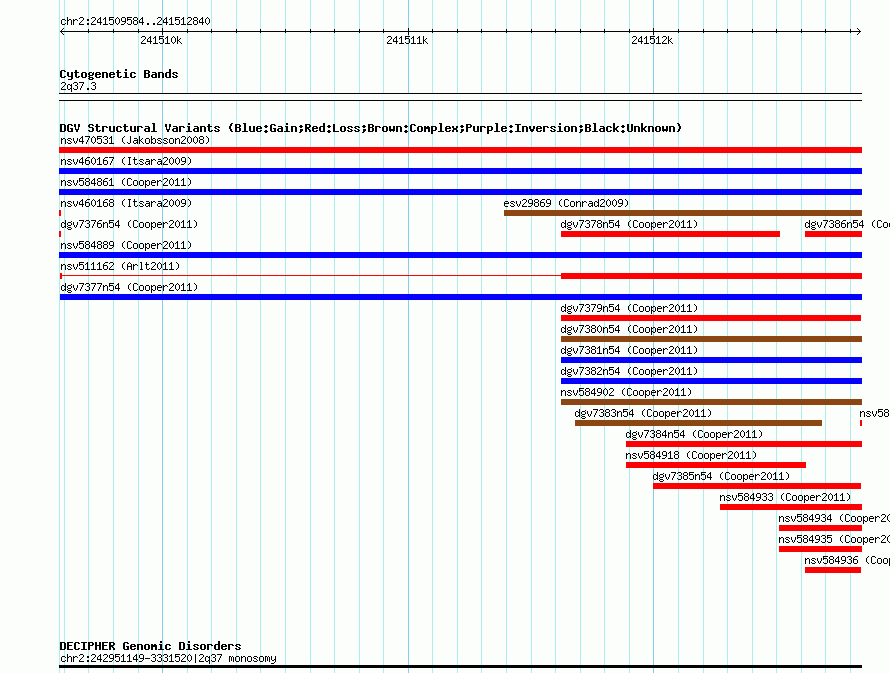Click the blue nsv460167 variant bar
Viewport: 890px width, 673px height.
460,171
